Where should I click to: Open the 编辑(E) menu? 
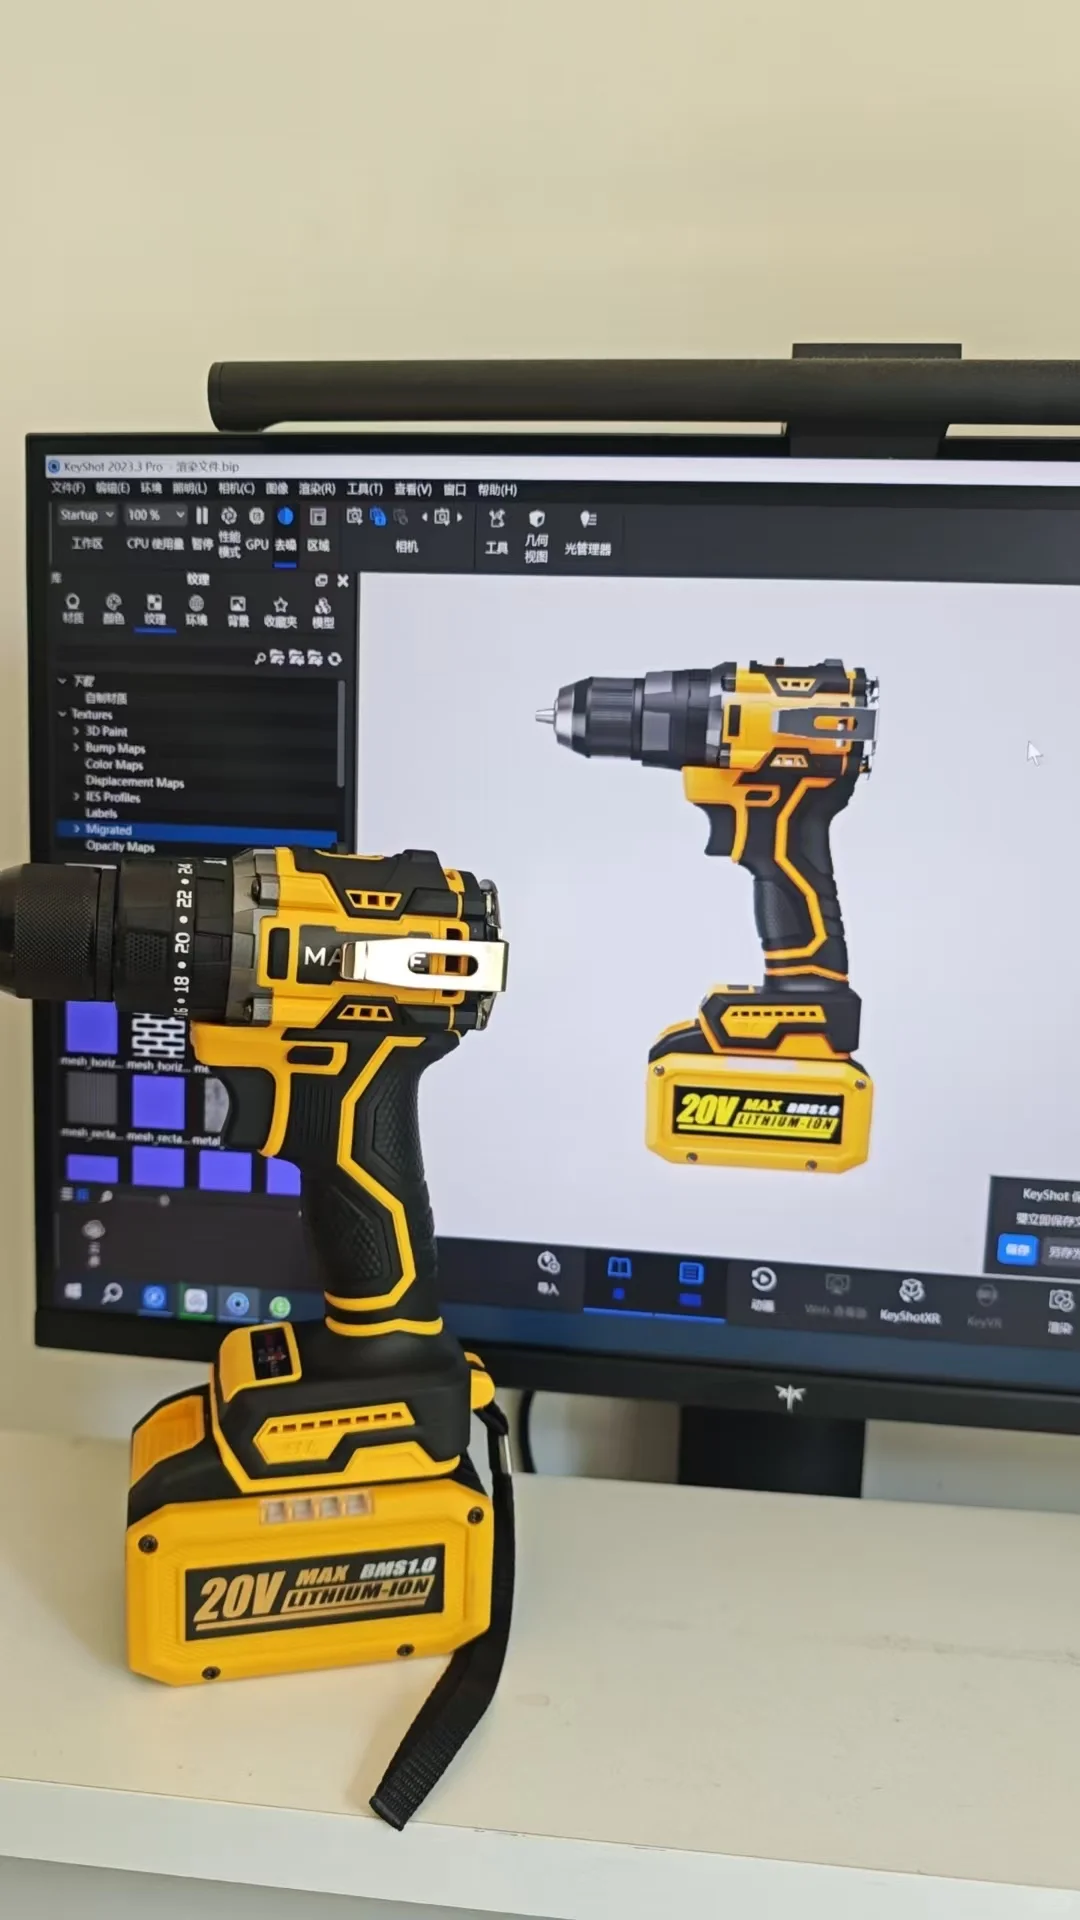tap(112, 488)
